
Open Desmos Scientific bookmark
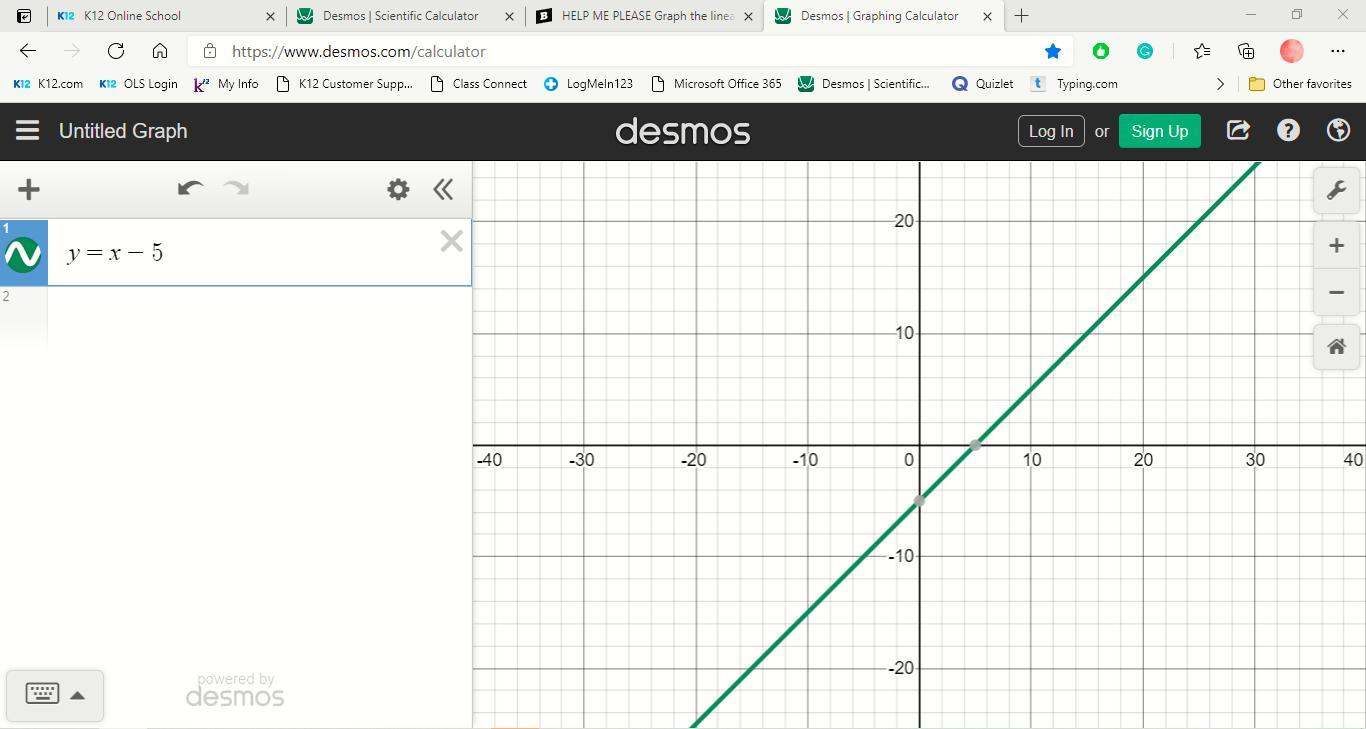[864, 84]
